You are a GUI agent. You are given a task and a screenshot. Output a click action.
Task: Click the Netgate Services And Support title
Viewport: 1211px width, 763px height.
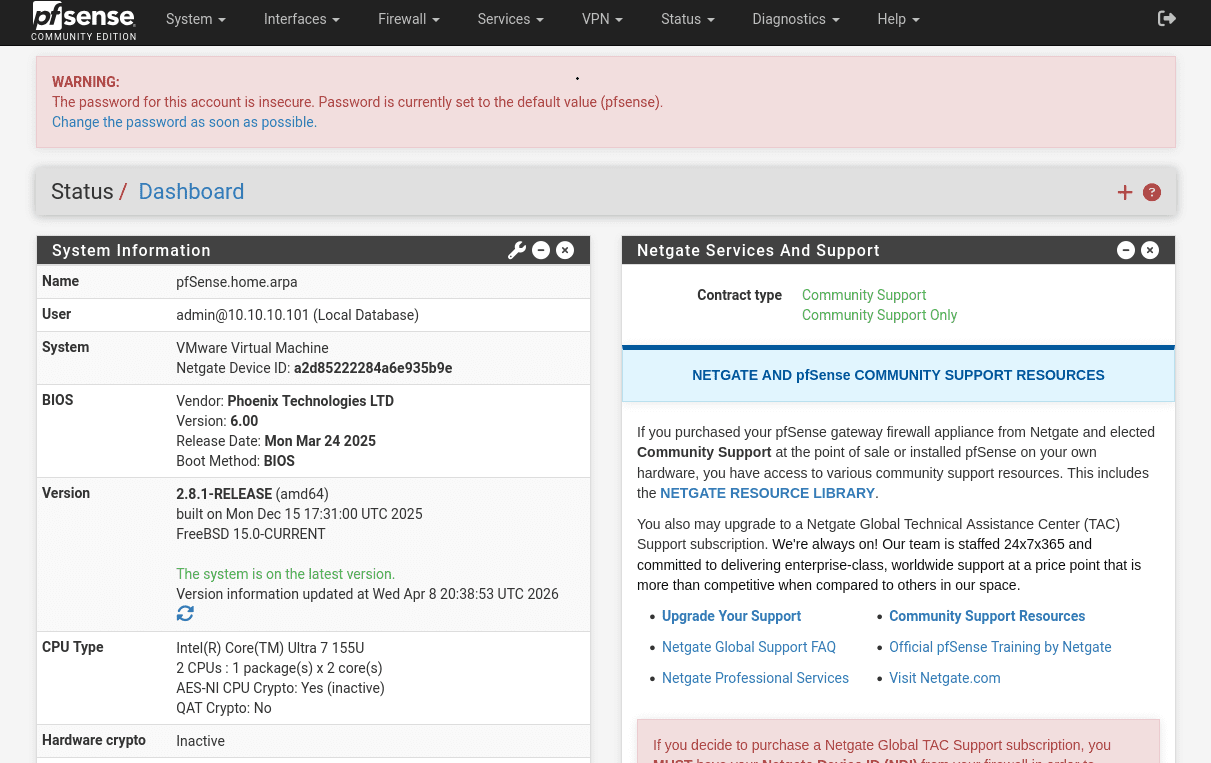pos(758,250)
